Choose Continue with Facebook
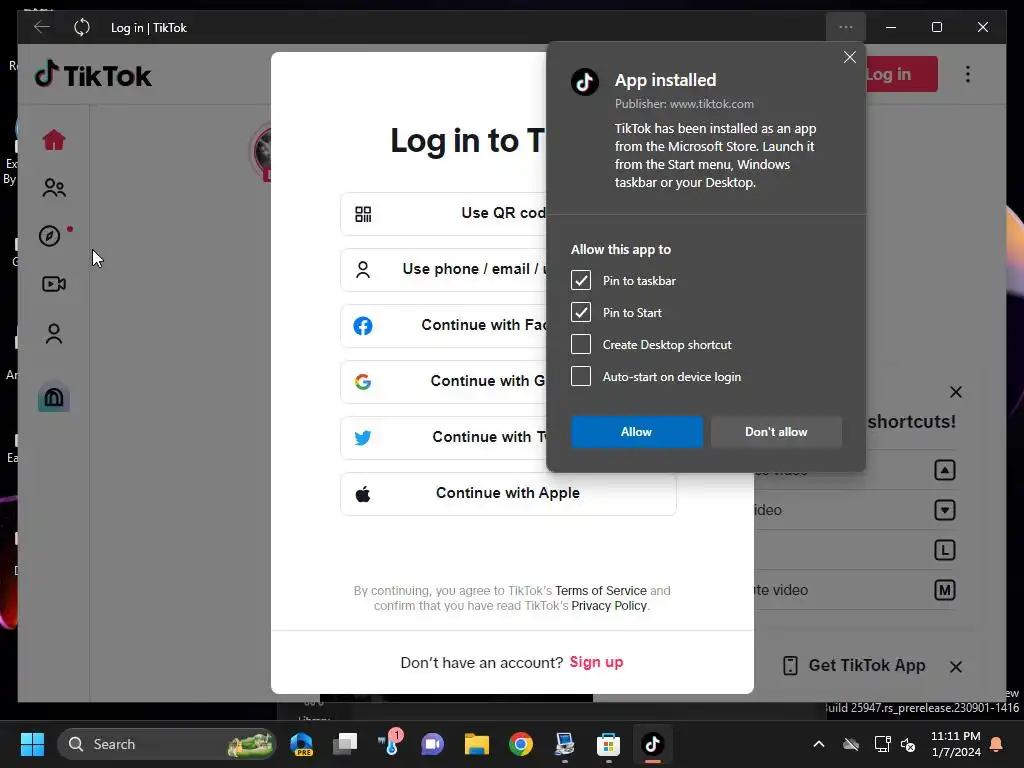 (x=443, y=326)
